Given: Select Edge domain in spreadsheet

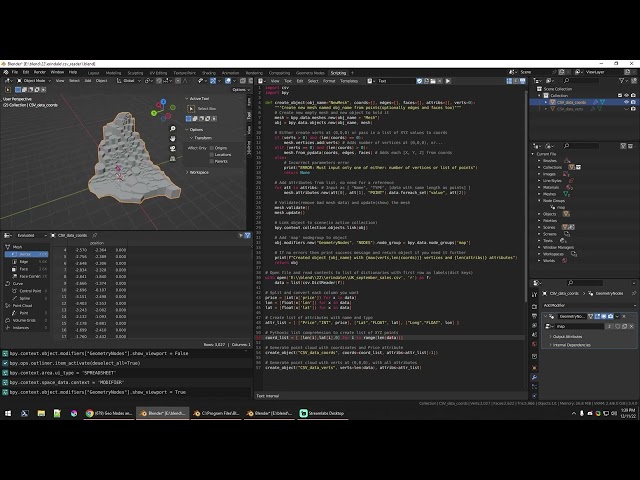Looking at the screenshot, I should coord(29,262).
